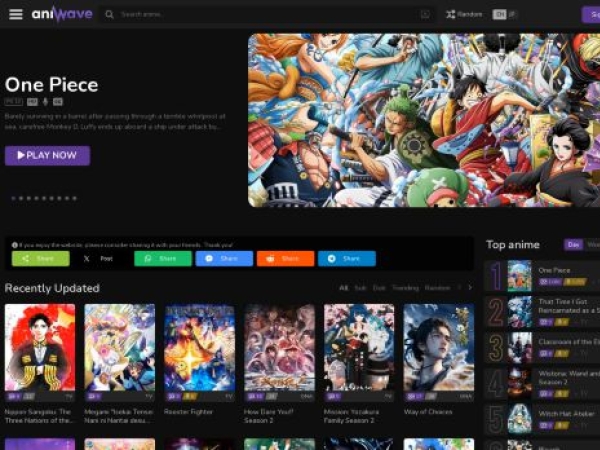Viewport: 600px width, 450px height.
Task: Go to previous page of Recently Updated
Action: click(460, 288)
